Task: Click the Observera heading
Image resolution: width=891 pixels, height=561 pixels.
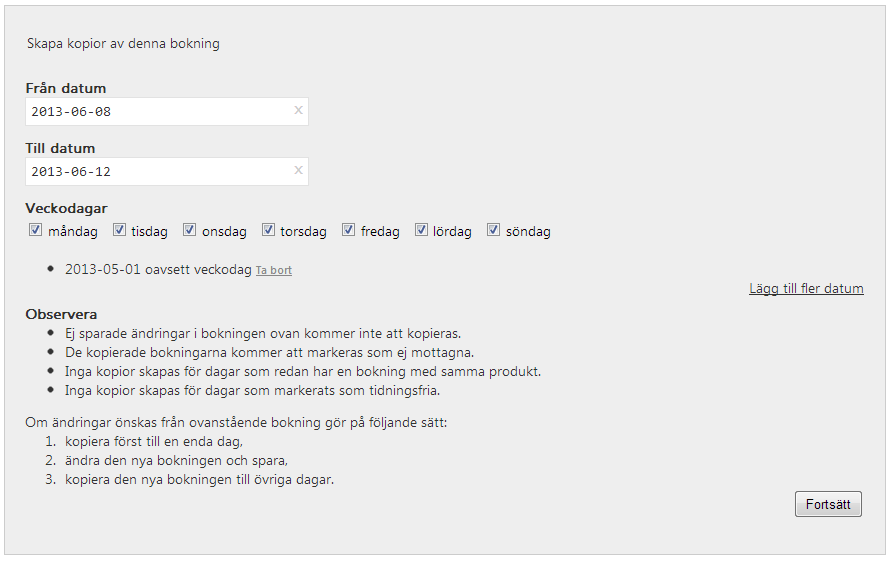Action: point(61,314)
